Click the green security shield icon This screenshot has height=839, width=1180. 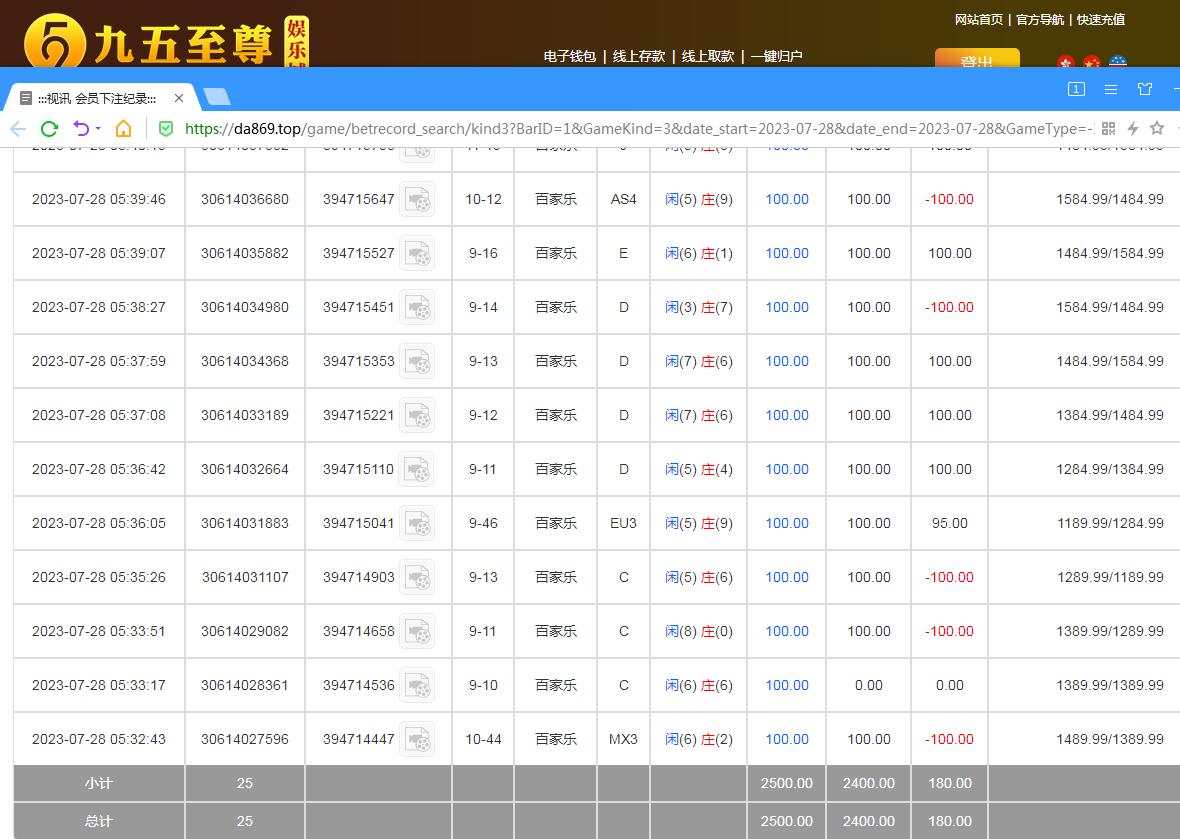pyautogui.click(x=166, y=129)
